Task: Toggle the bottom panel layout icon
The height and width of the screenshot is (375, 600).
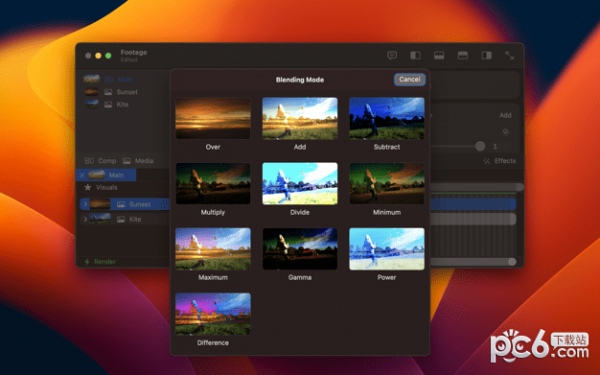Action: 439,55
